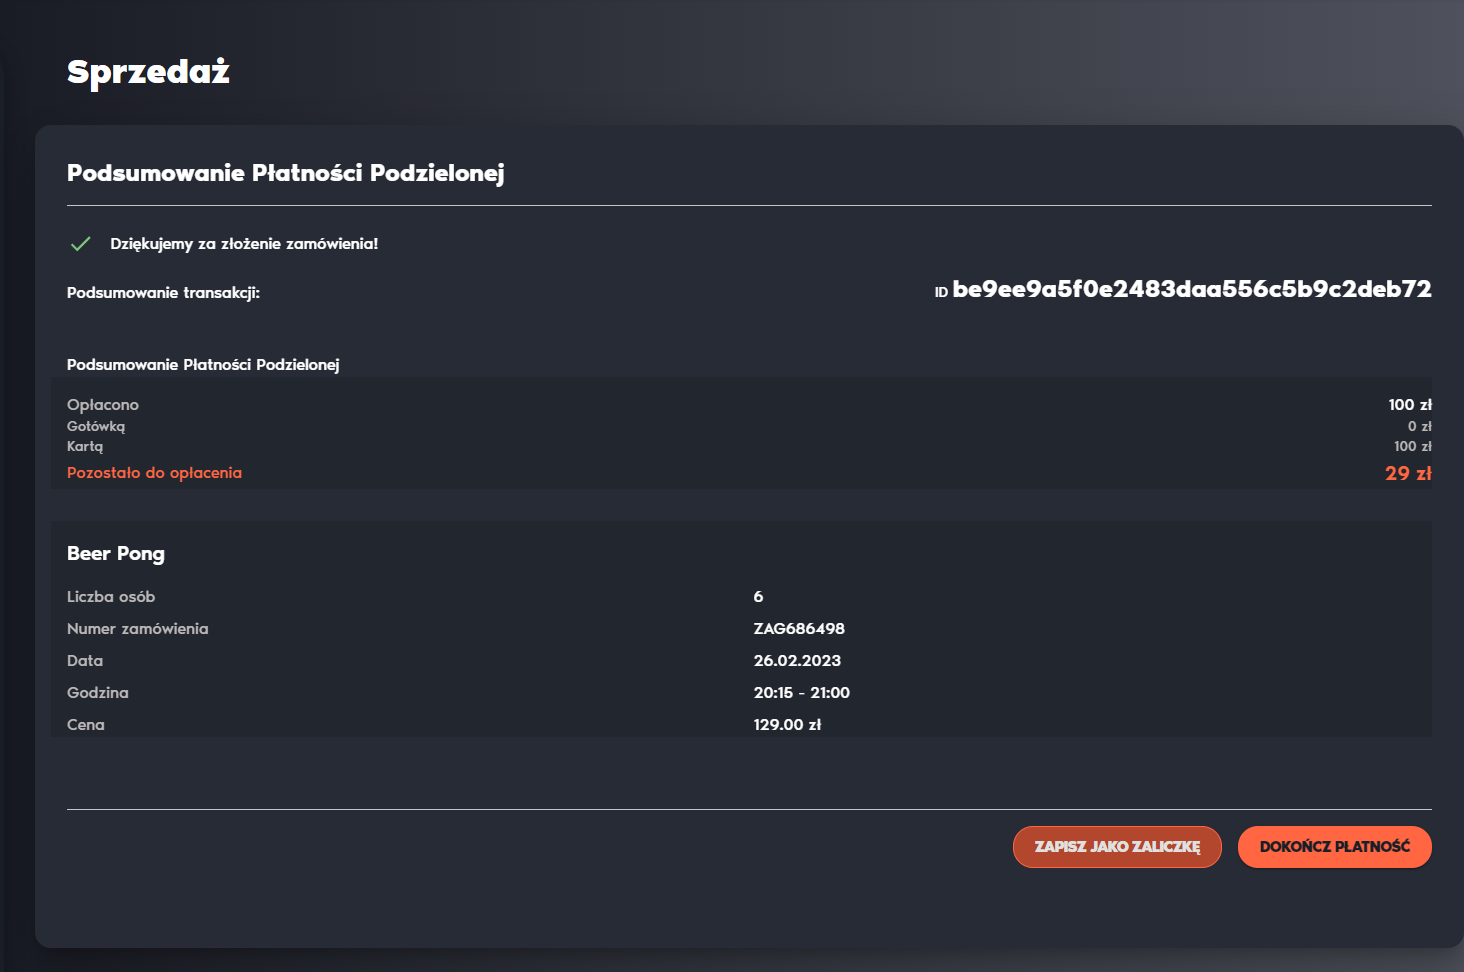Screen dimensions: 1464x972
Task: Click the time slot 20:15 - 21:00
Action: point(801,693)
